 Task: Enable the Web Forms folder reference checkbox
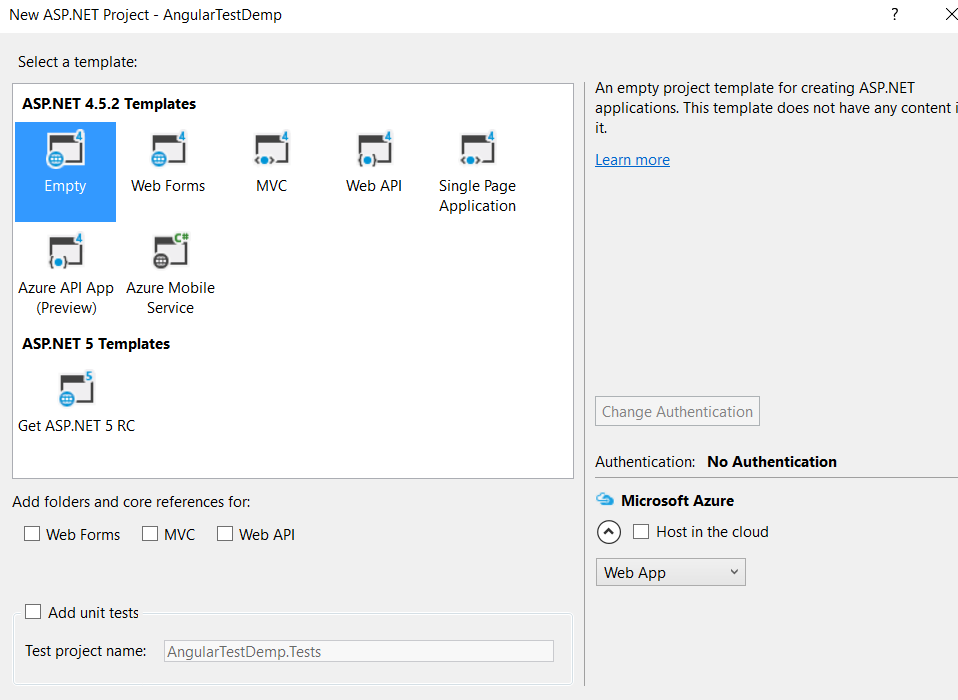32,534
